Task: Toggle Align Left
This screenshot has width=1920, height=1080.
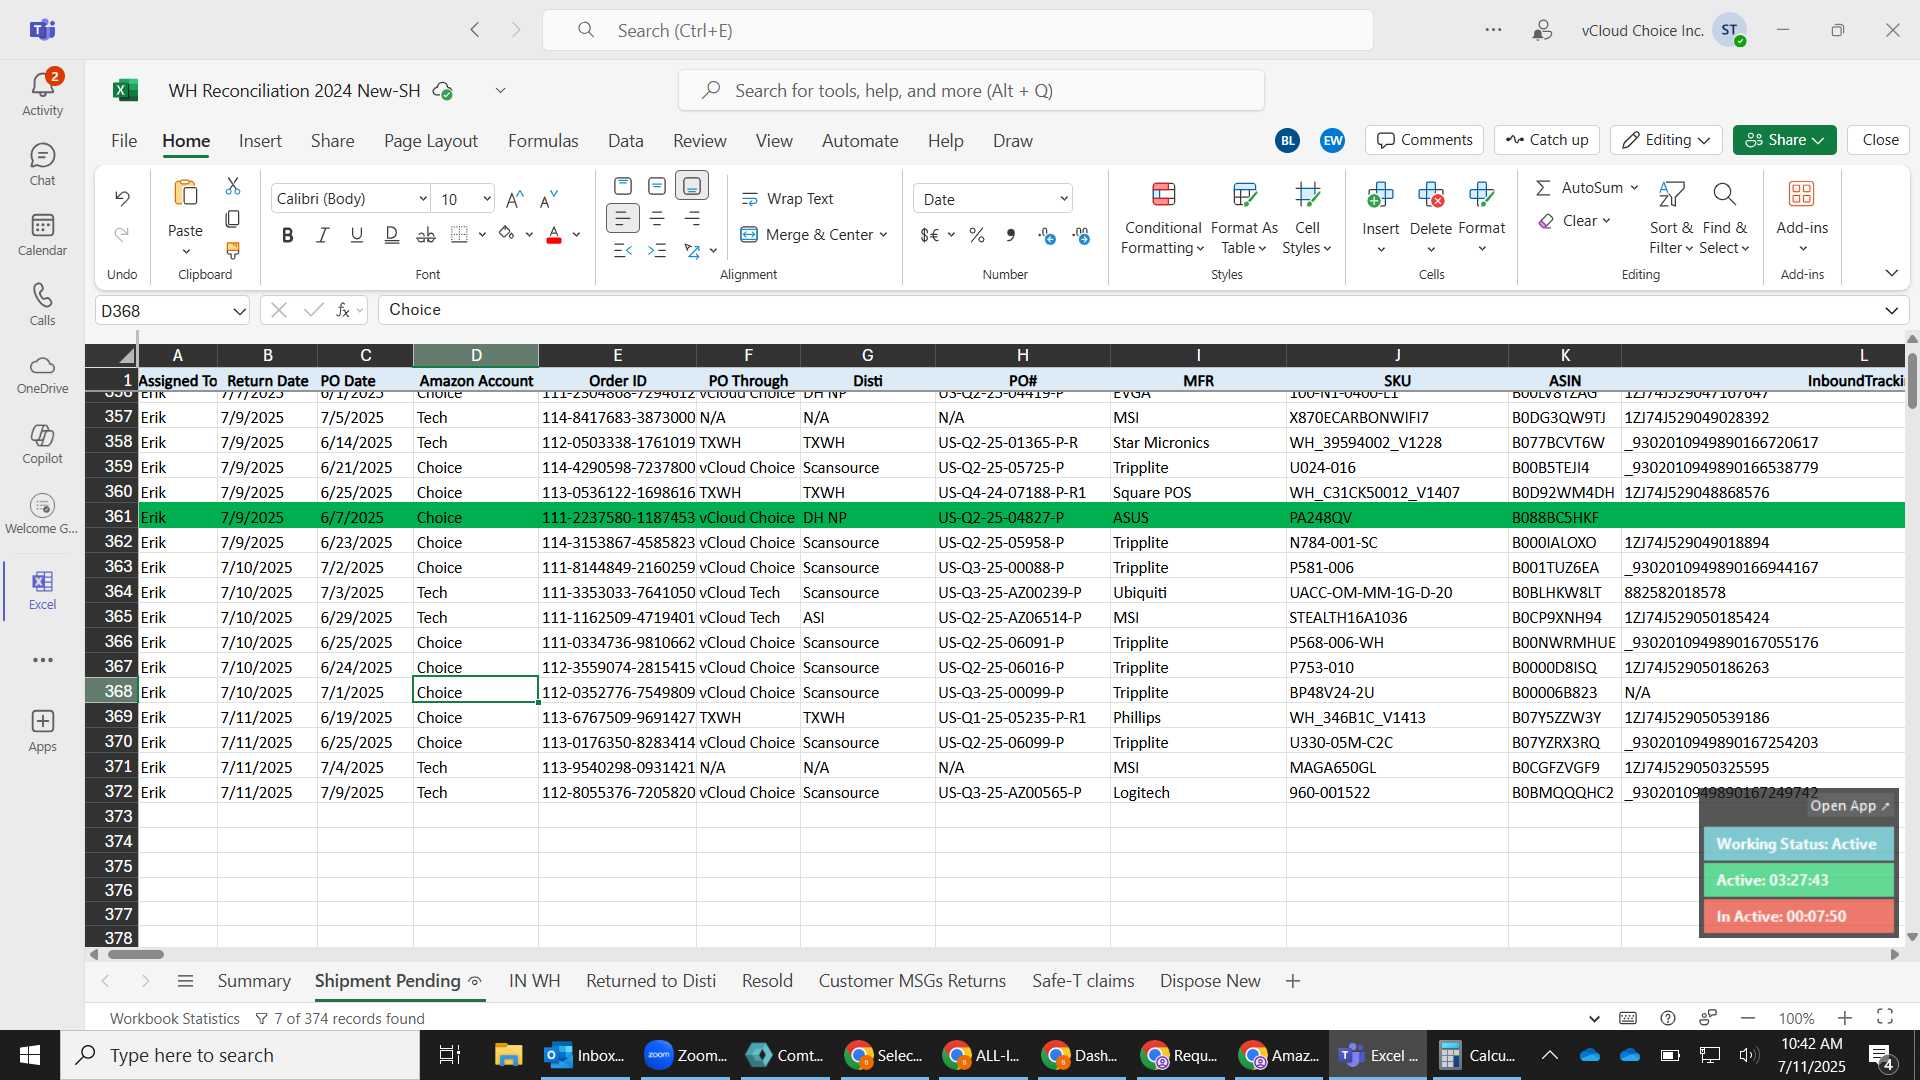Action: tap(622, 218)
